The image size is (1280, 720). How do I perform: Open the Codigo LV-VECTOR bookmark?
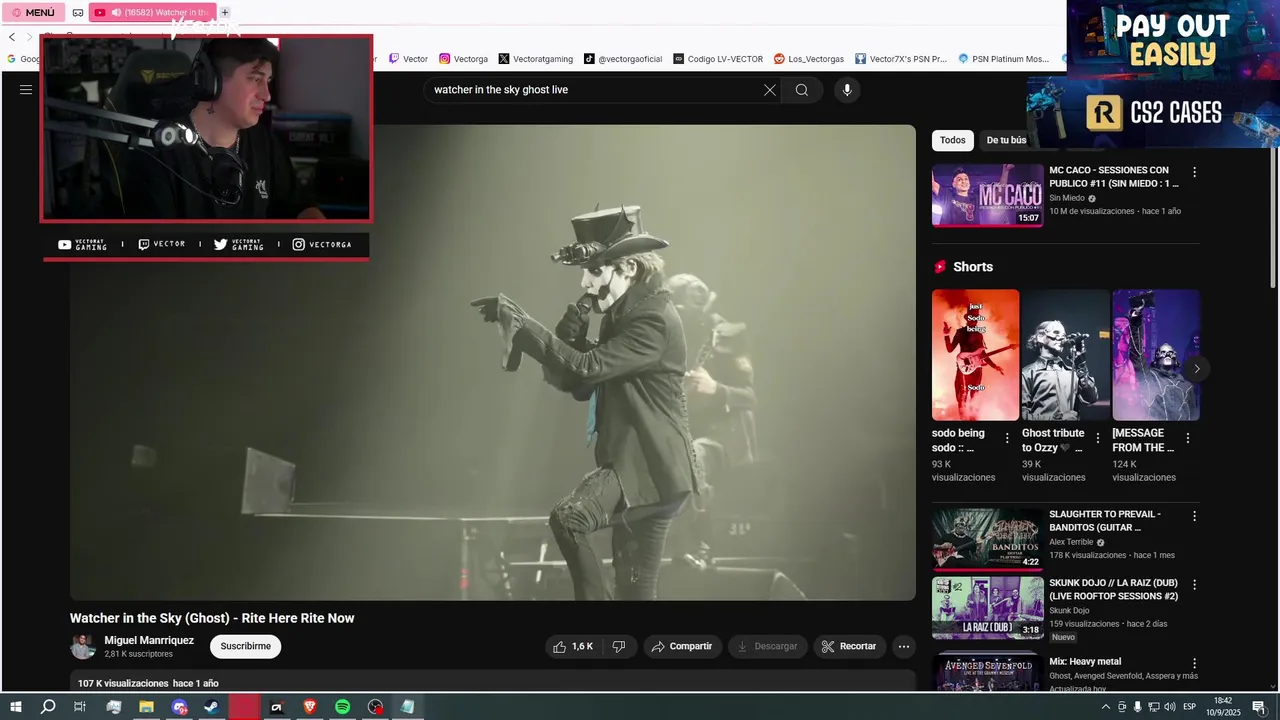tap(718, 59)
